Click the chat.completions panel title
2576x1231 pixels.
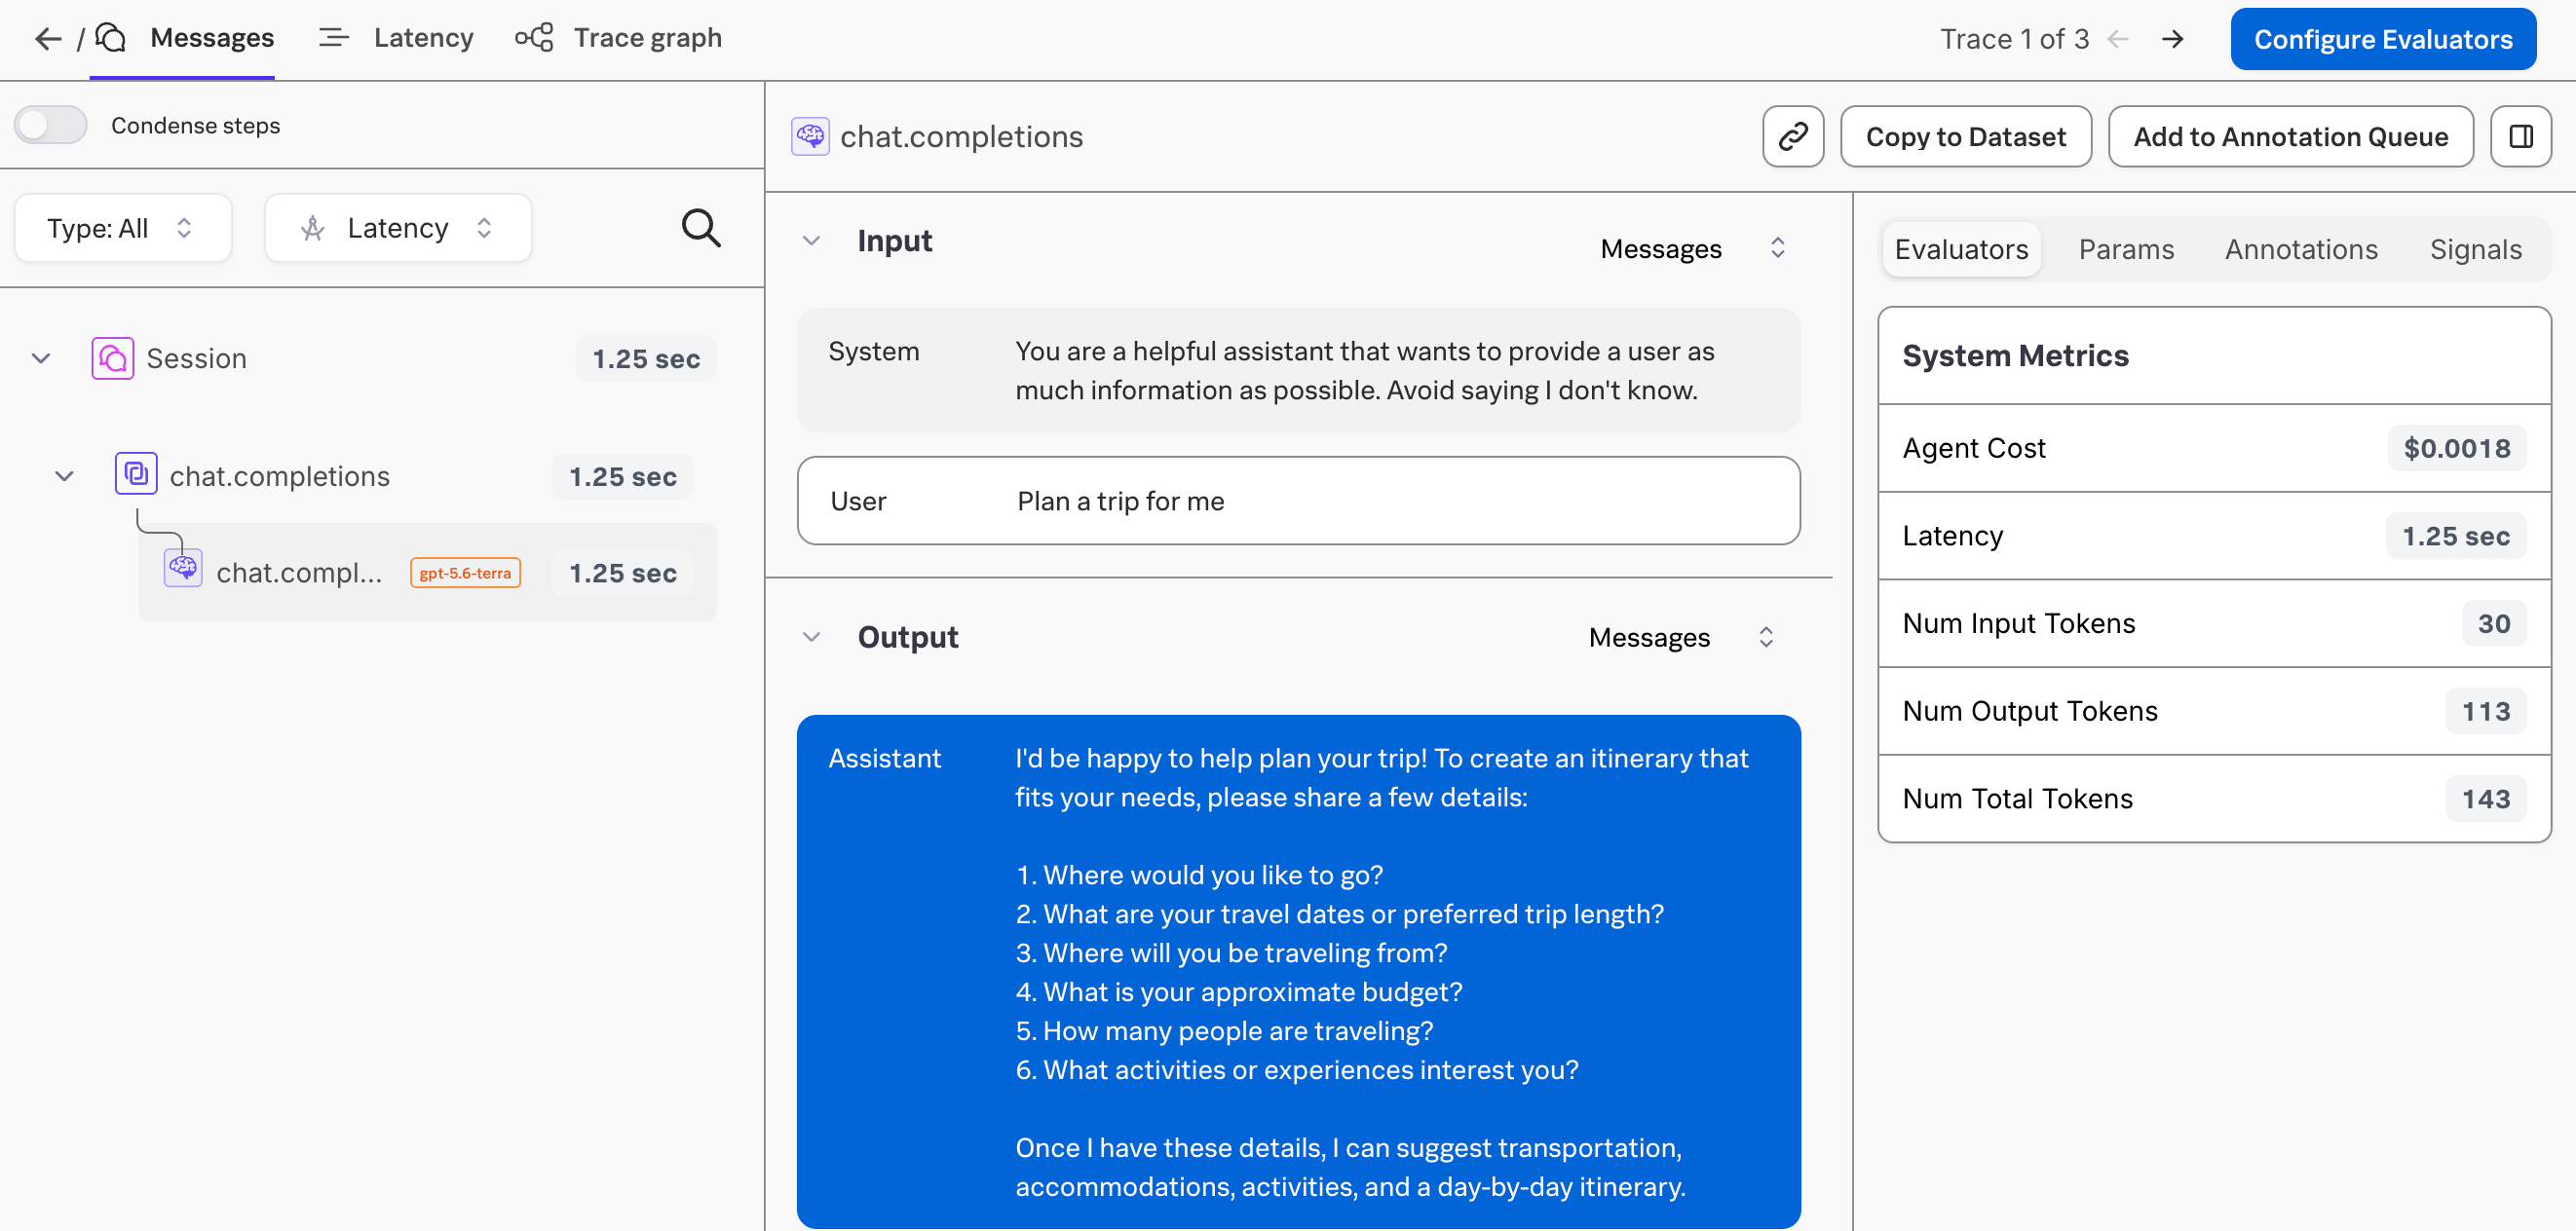click(961, 136)
